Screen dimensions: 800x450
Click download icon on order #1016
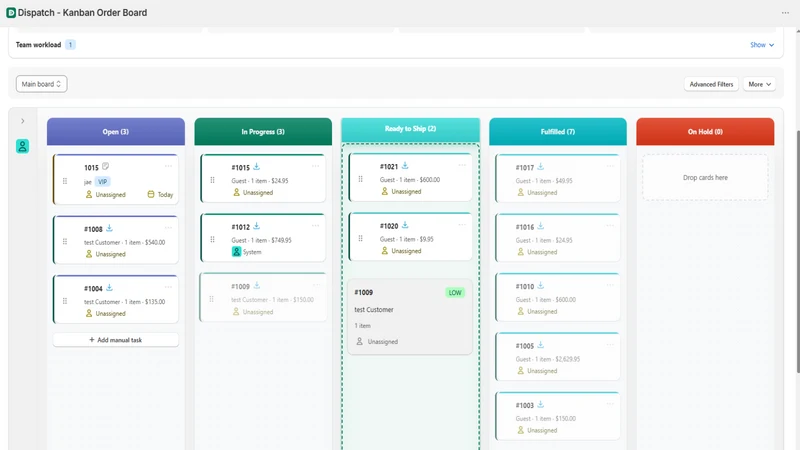[x=540, y=226]
